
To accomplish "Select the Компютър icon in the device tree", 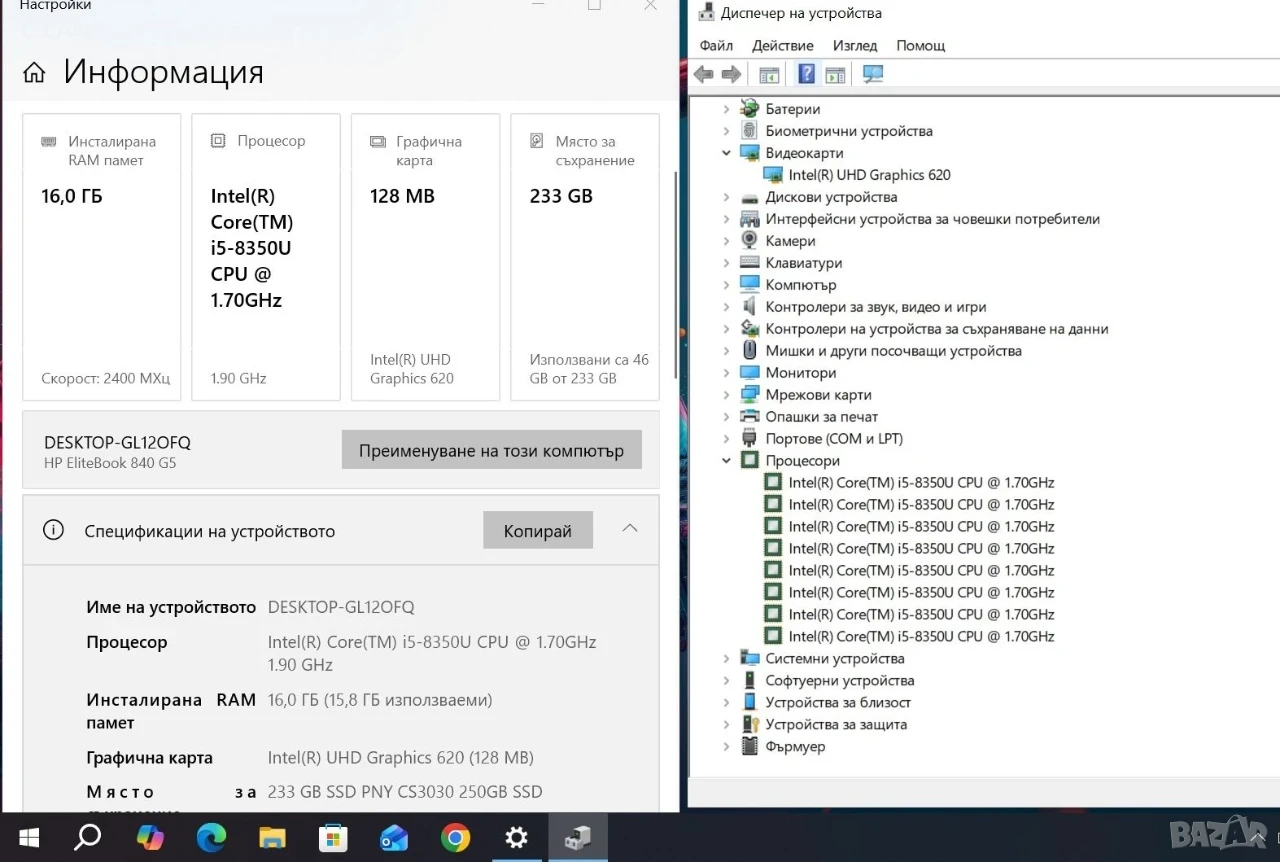I will pyautogui.click(x=750, y=285).
